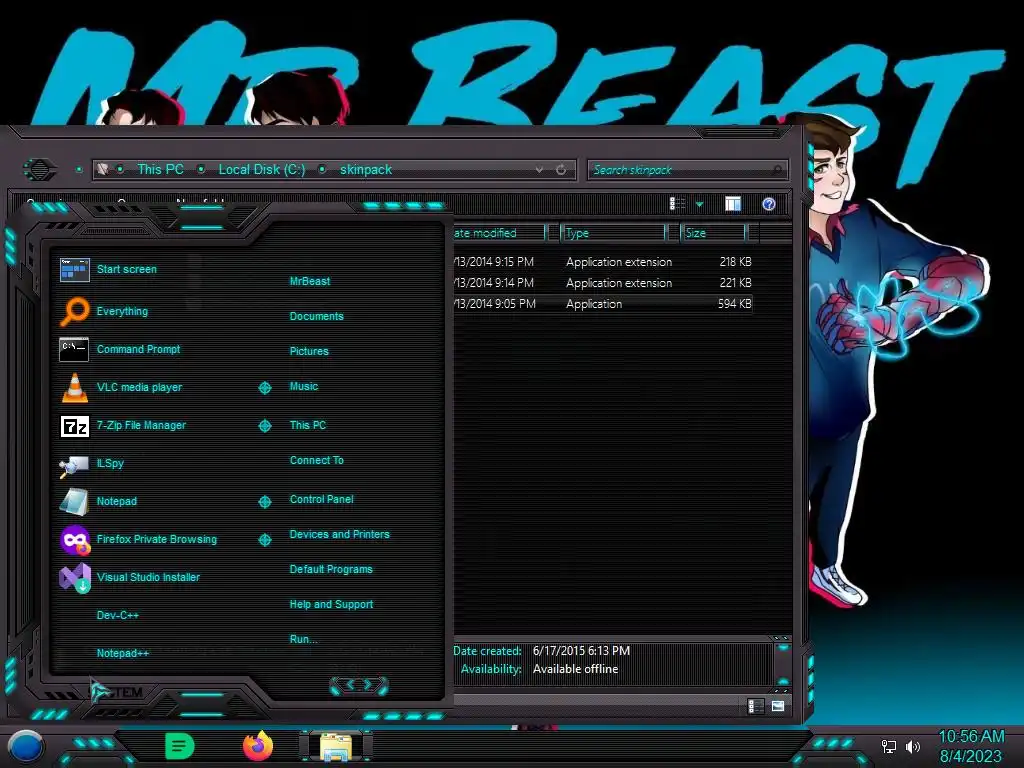Viewport: 1024px width, 768px height.
Task: Sort by Type column header
Action: [613, 232]
